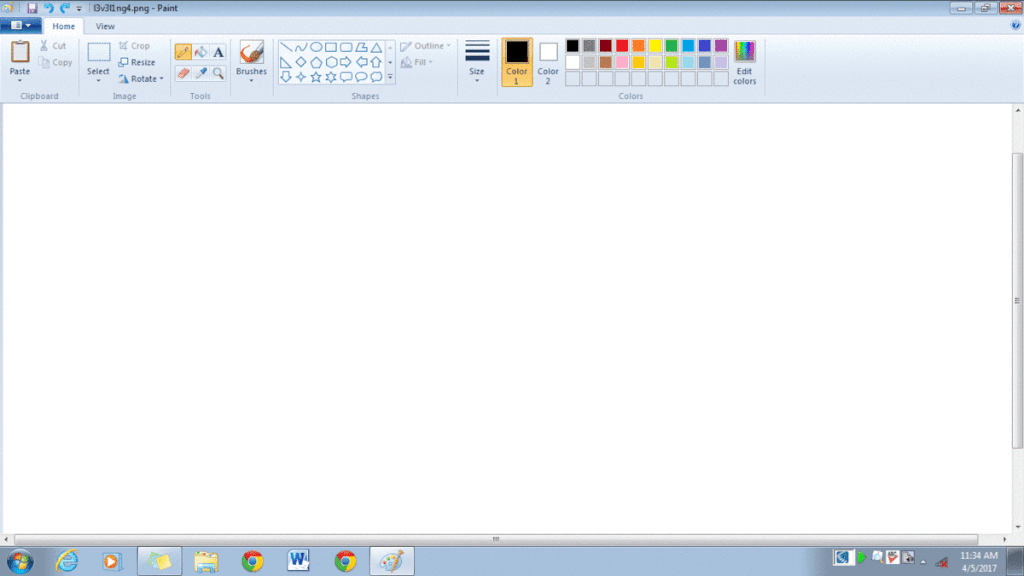Choose the Six-point star shape
The width and height of the screenshot is (1024, 576).
coord(331,77)
